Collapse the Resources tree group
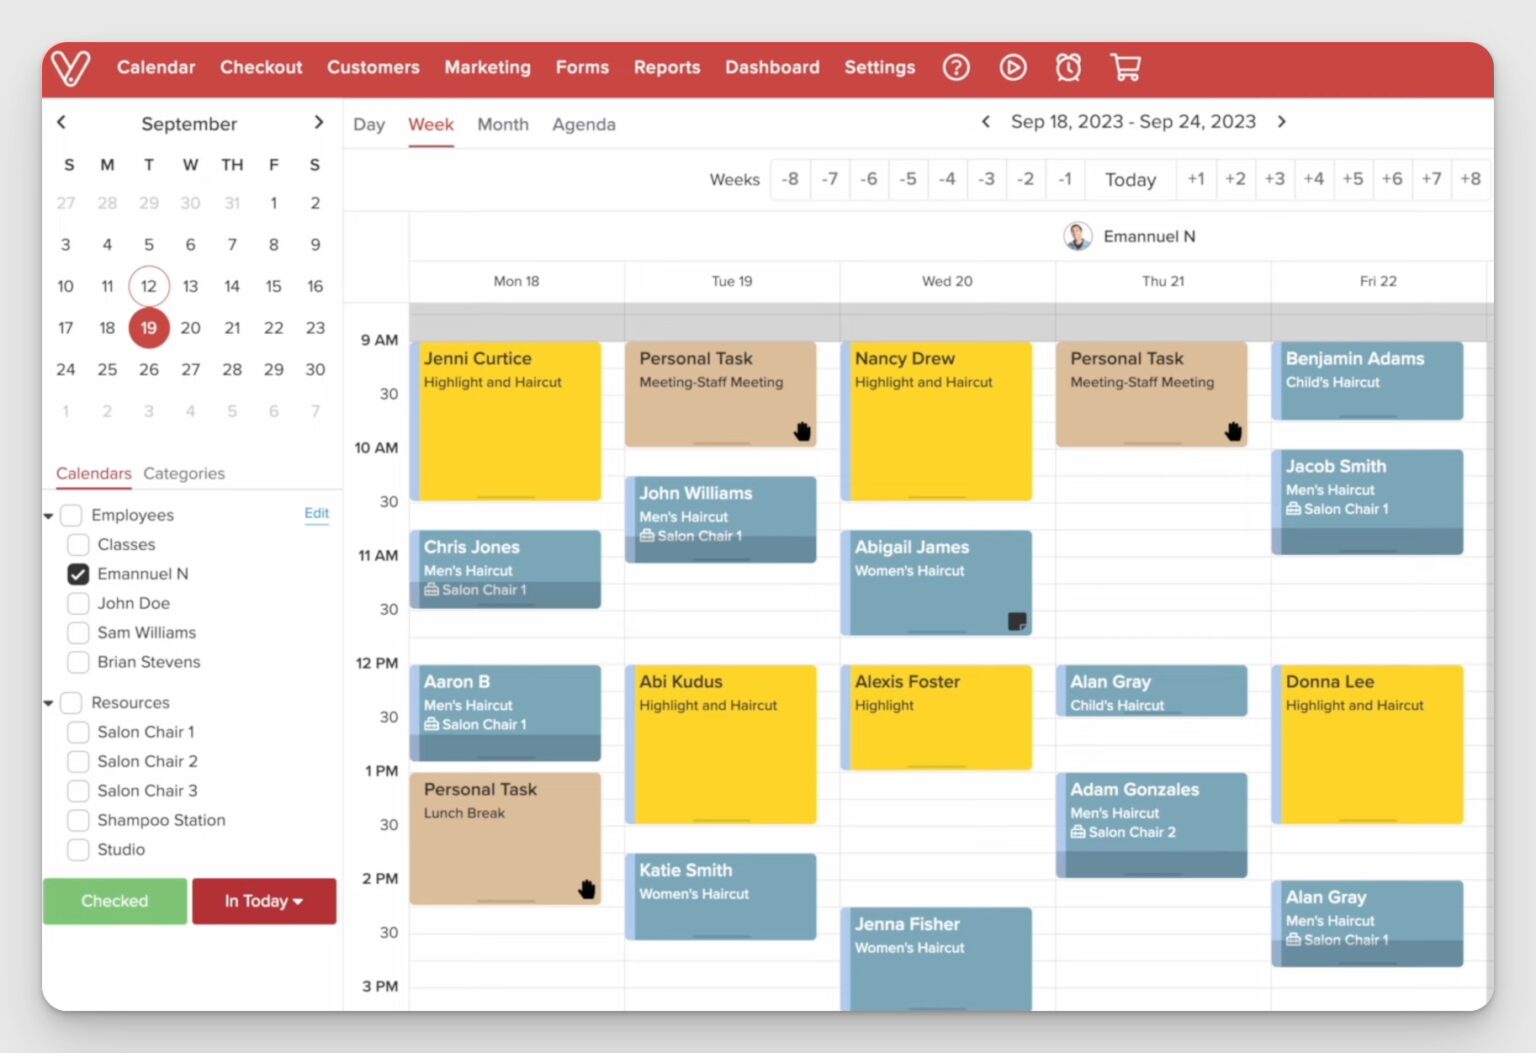 (x=49, y=703)
